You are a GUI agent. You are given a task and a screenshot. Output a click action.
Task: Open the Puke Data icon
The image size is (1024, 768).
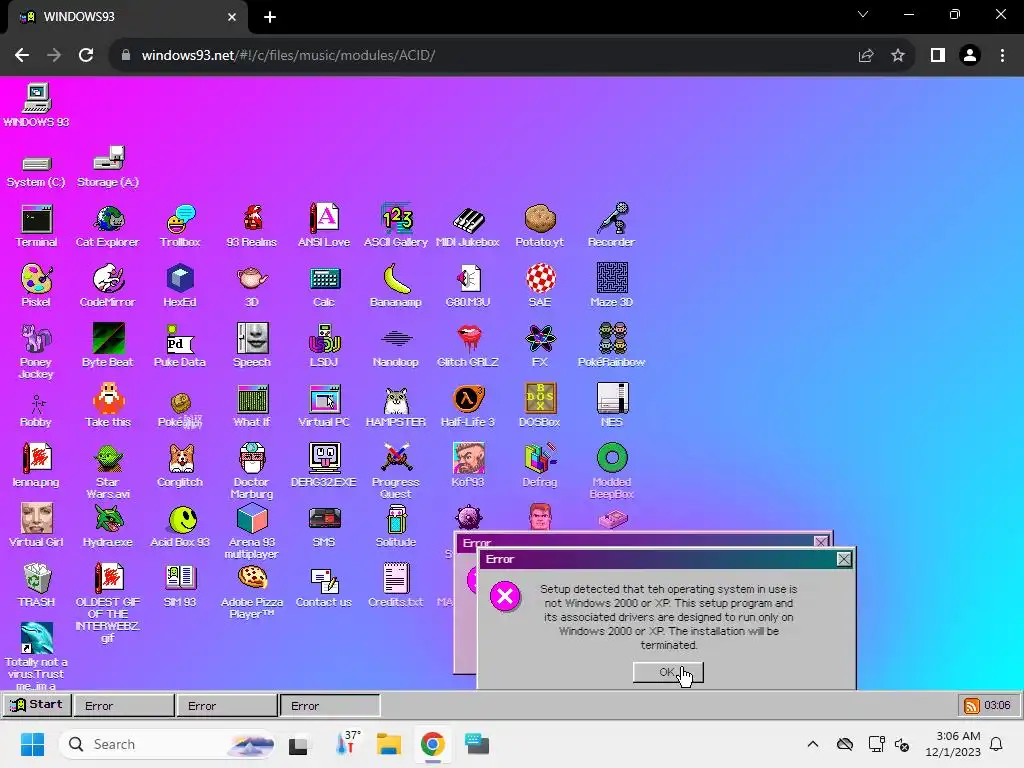point(180,345)
